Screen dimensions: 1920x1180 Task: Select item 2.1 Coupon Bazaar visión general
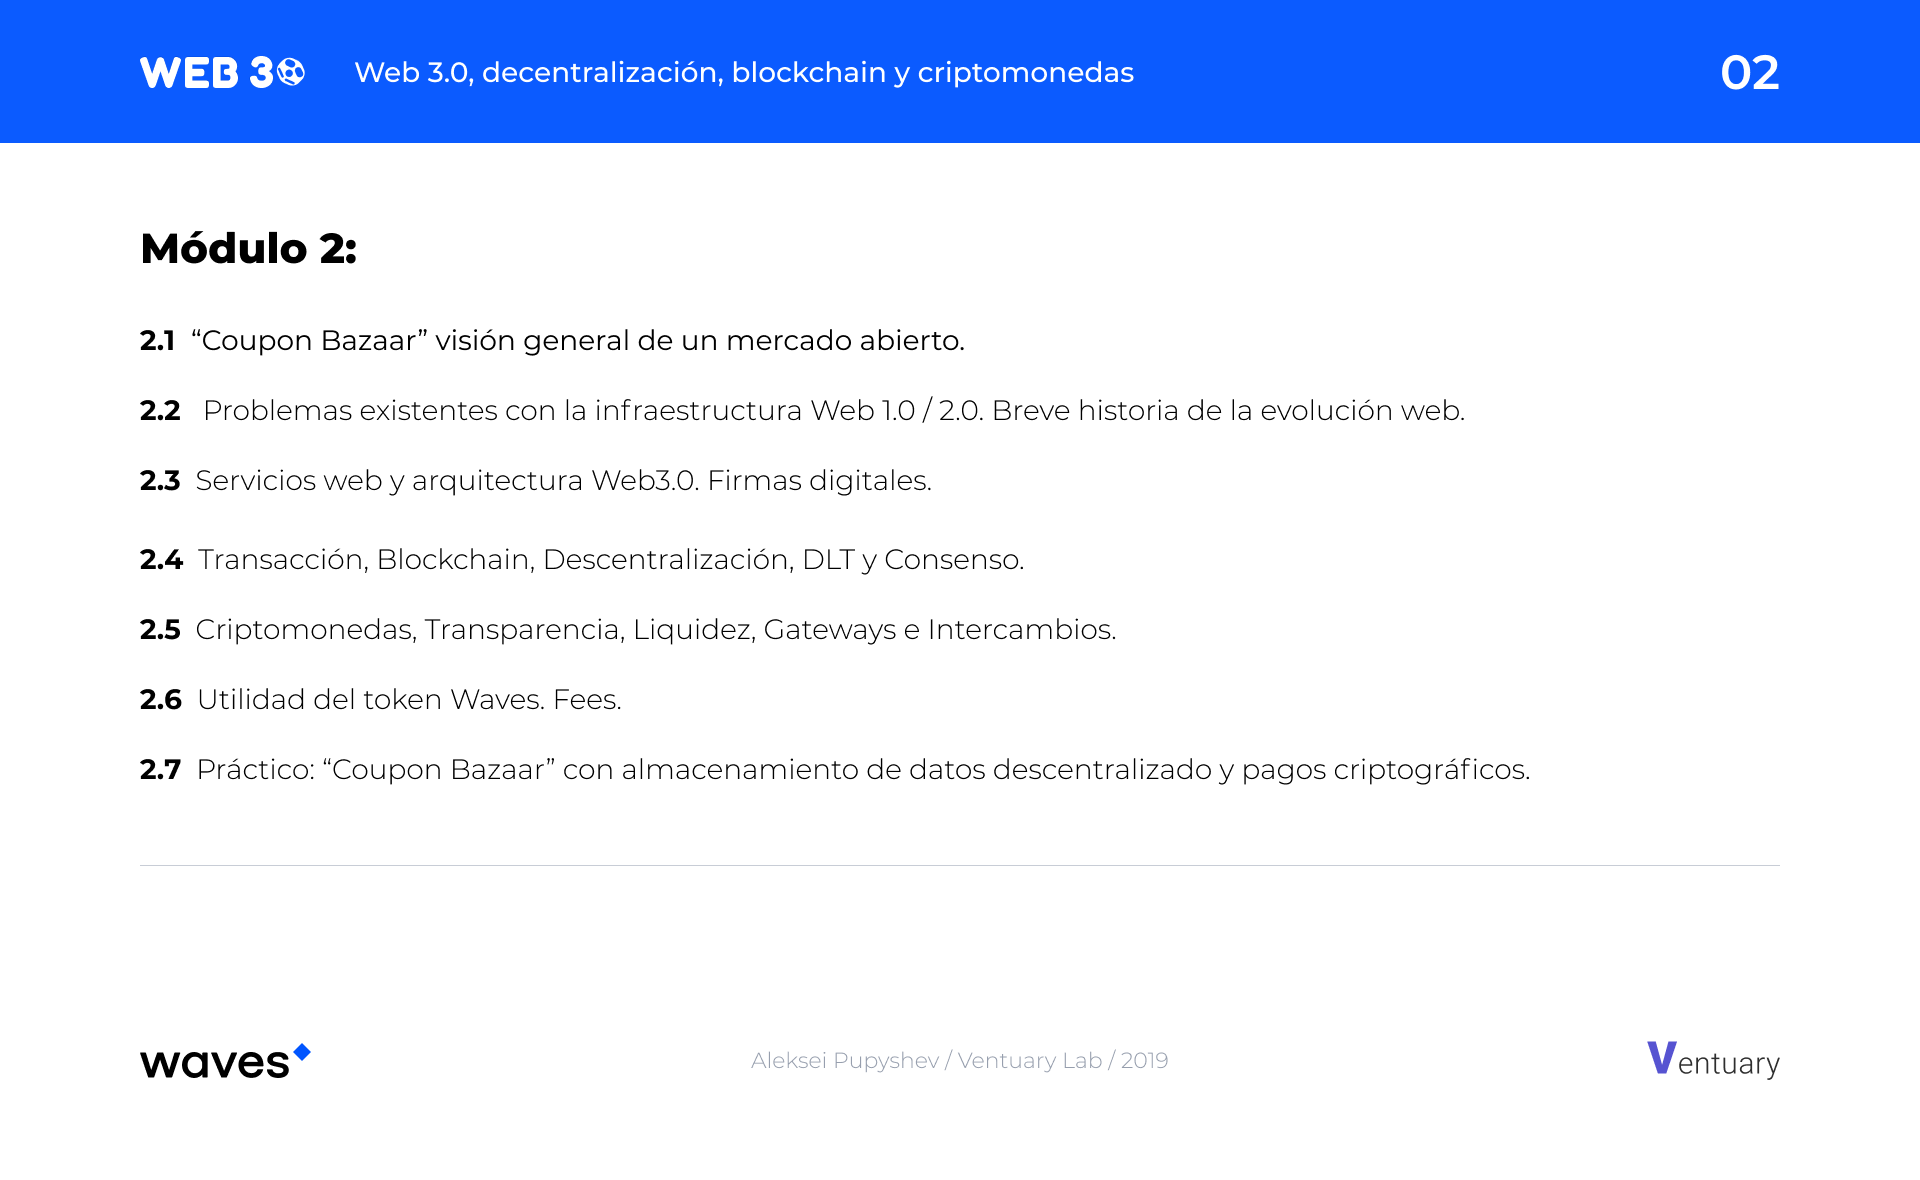click(x=552, y=340)
